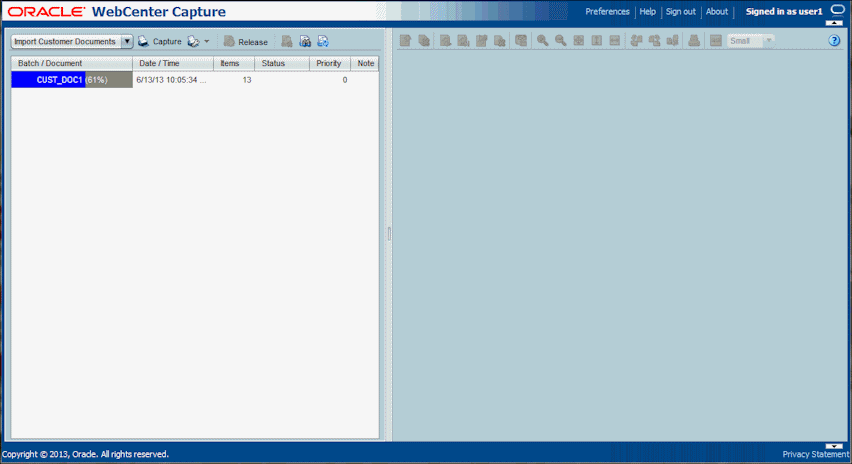Open the Privacy Statement link
The image size is (852, 464).
(816, 454)
